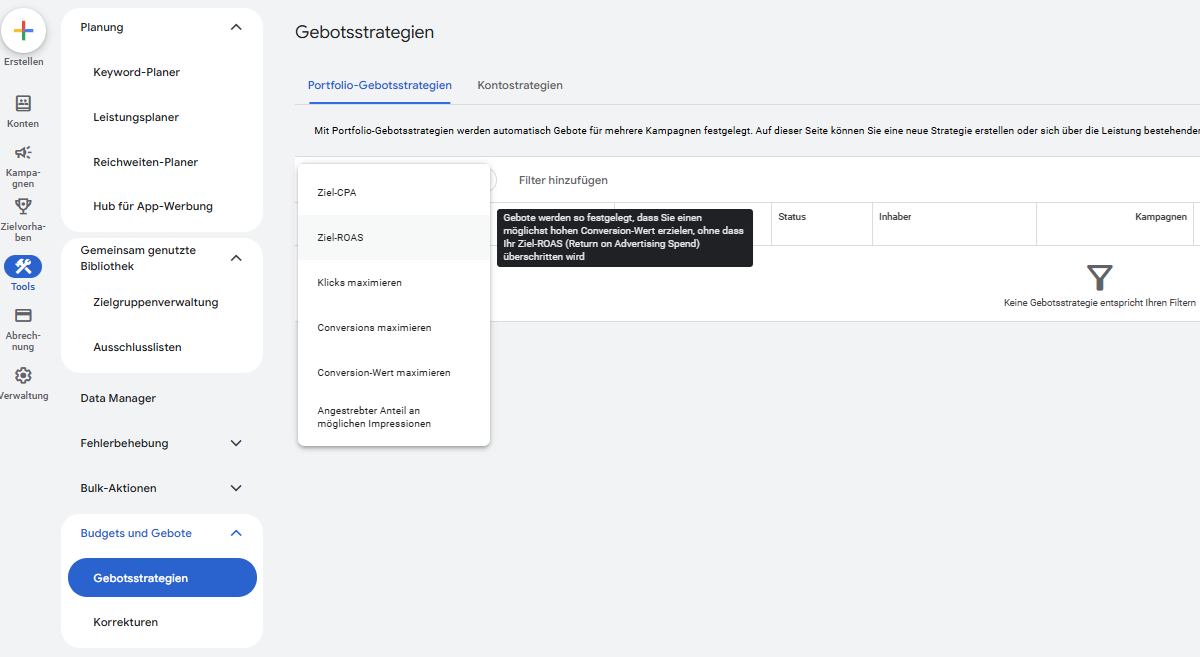The image size is (1200, 657).
Task: Open Data Manager in the sidebar
Action: pos(118,398)
